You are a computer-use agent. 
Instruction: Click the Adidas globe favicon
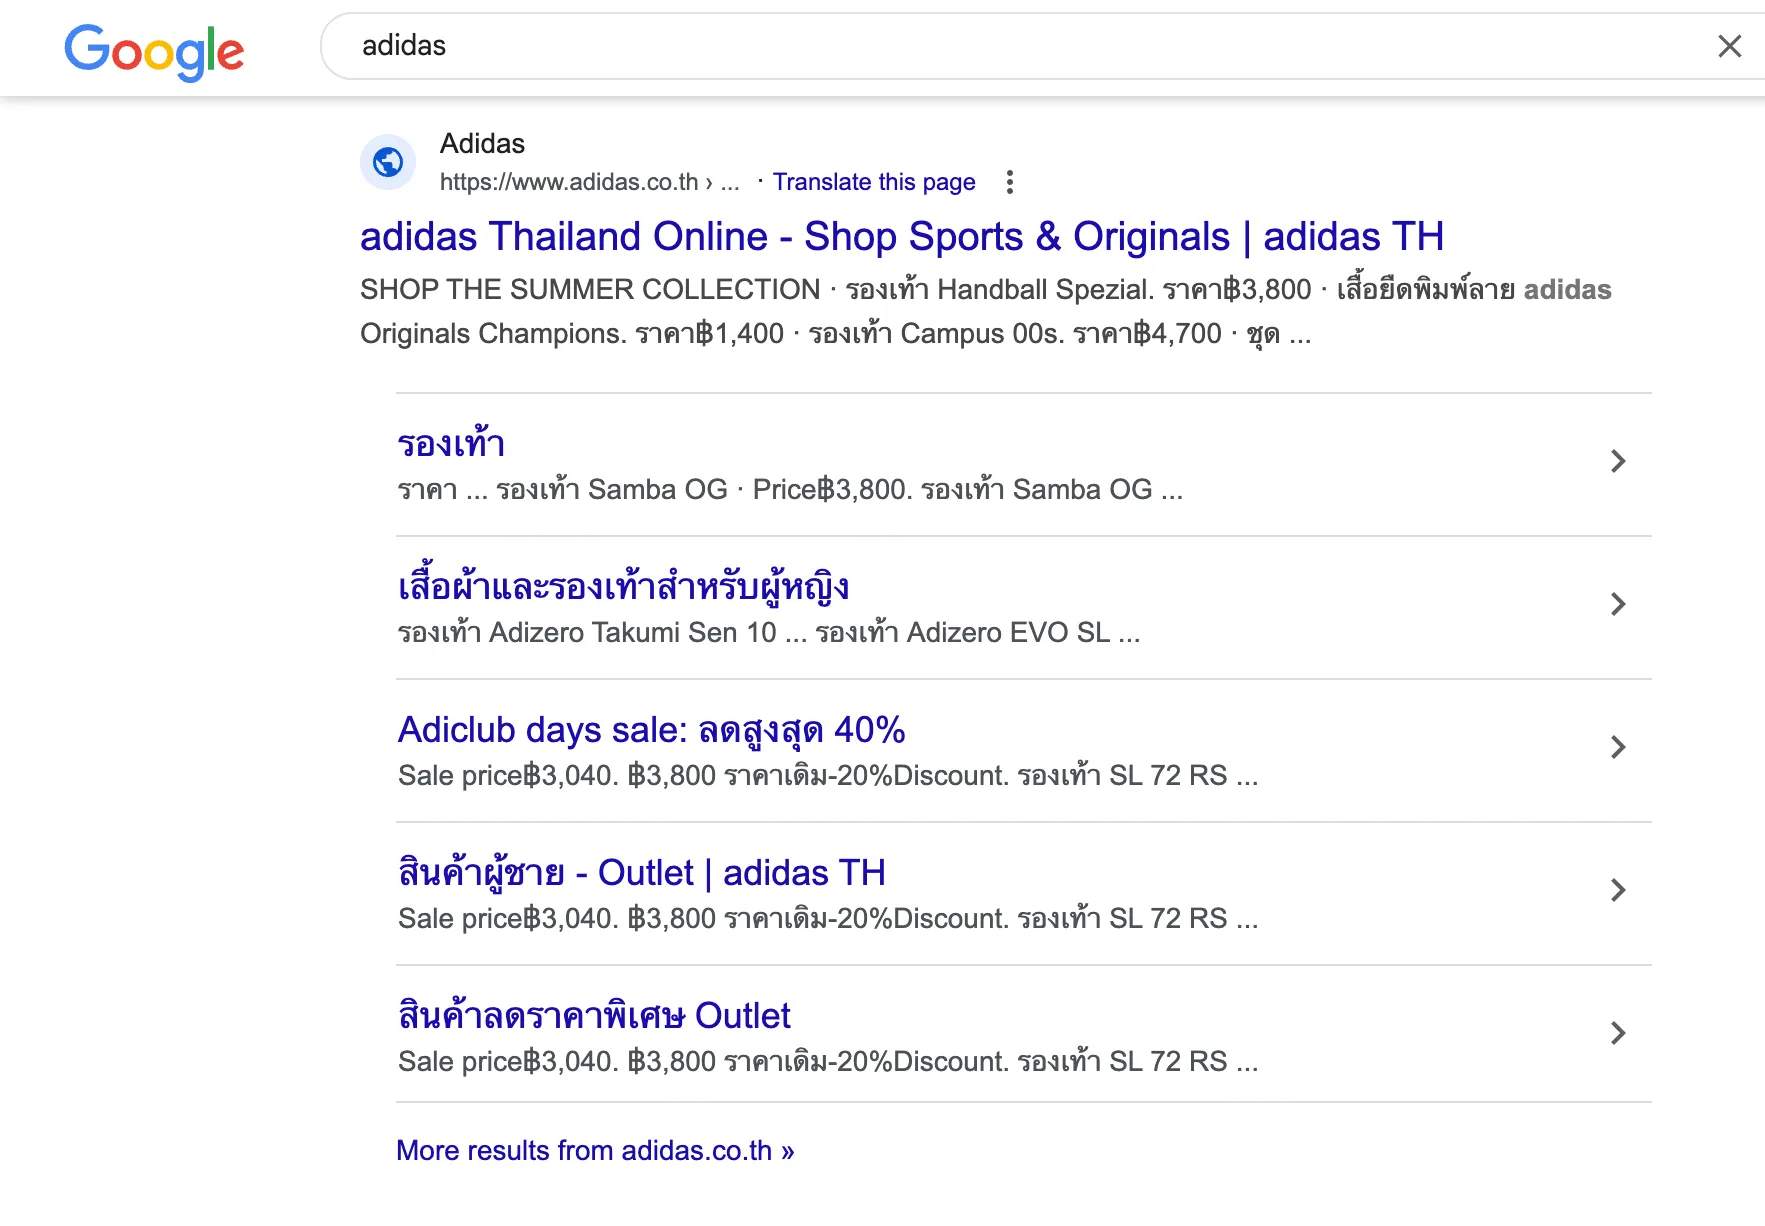pyautogui.click(x=388, y=162)
